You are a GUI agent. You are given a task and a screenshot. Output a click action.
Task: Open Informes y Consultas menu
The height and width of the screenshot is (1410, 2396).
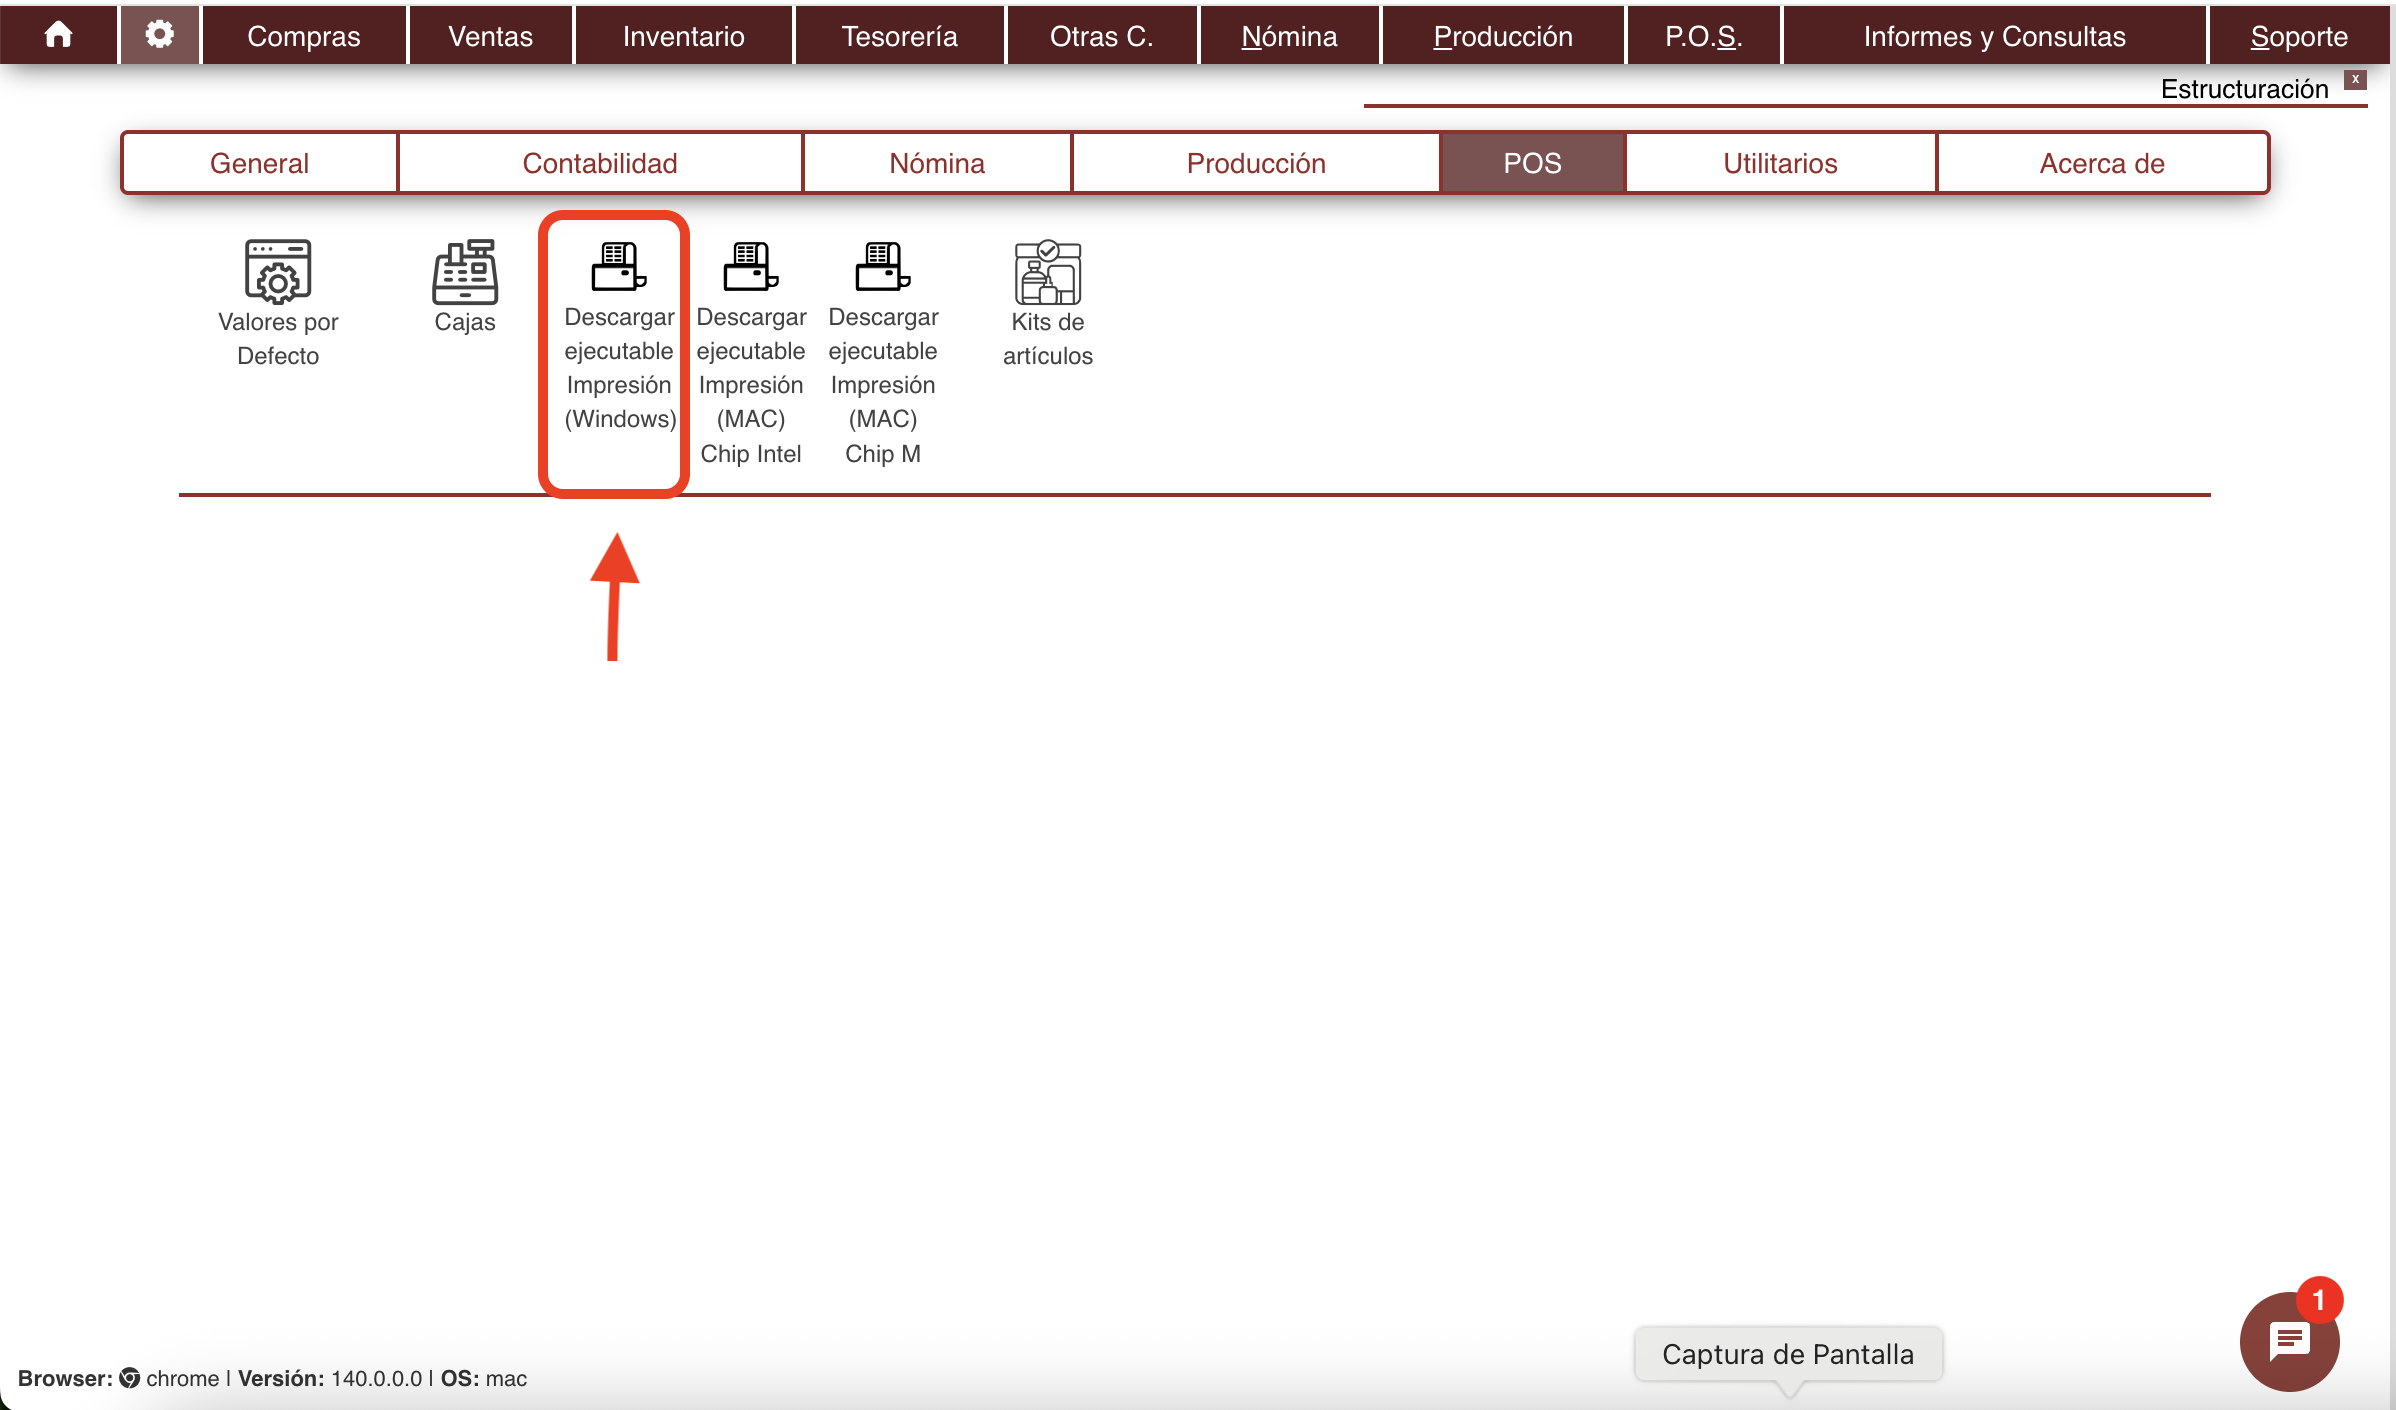(1994, 36)
